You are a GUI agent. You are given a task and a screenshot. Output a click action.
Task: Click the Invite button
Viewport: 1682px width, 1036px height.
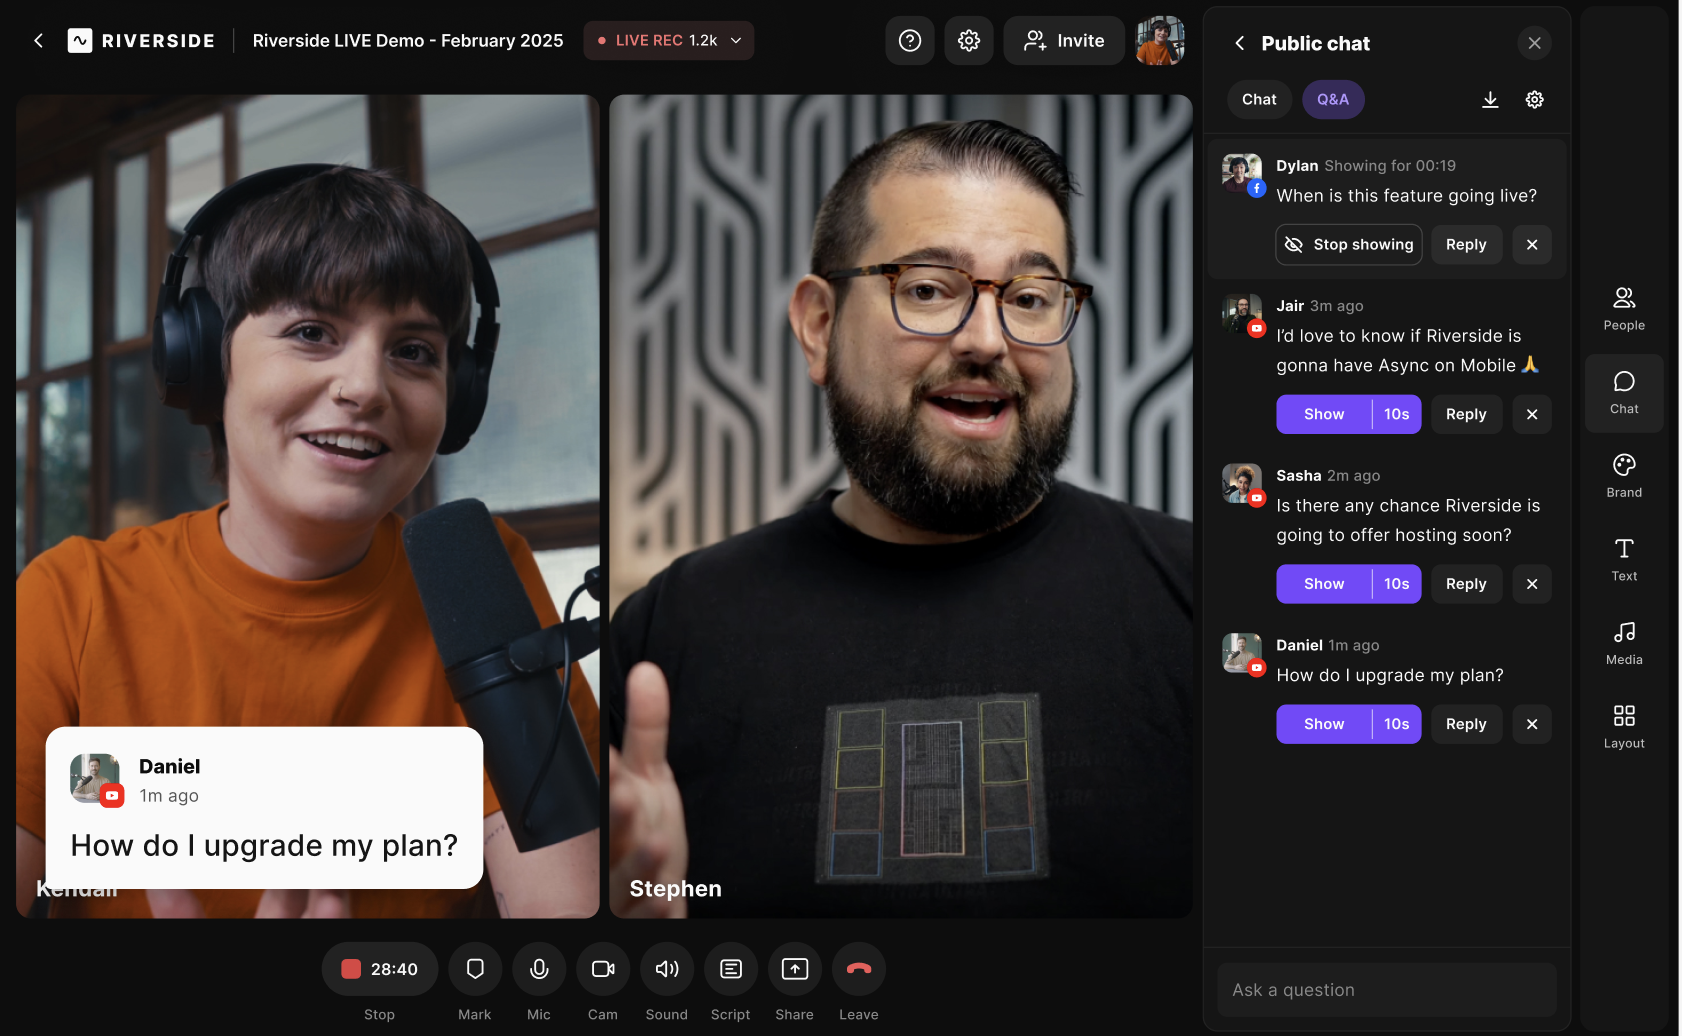[1064, 40]
